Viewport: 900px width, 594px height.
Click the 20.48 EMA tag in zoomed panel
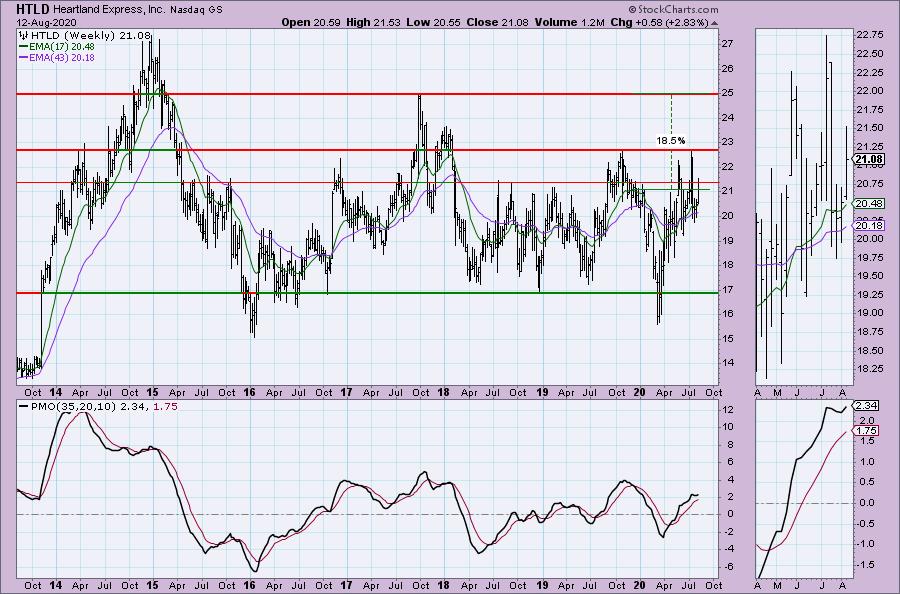pyautogui.click(x=868, y=203)
